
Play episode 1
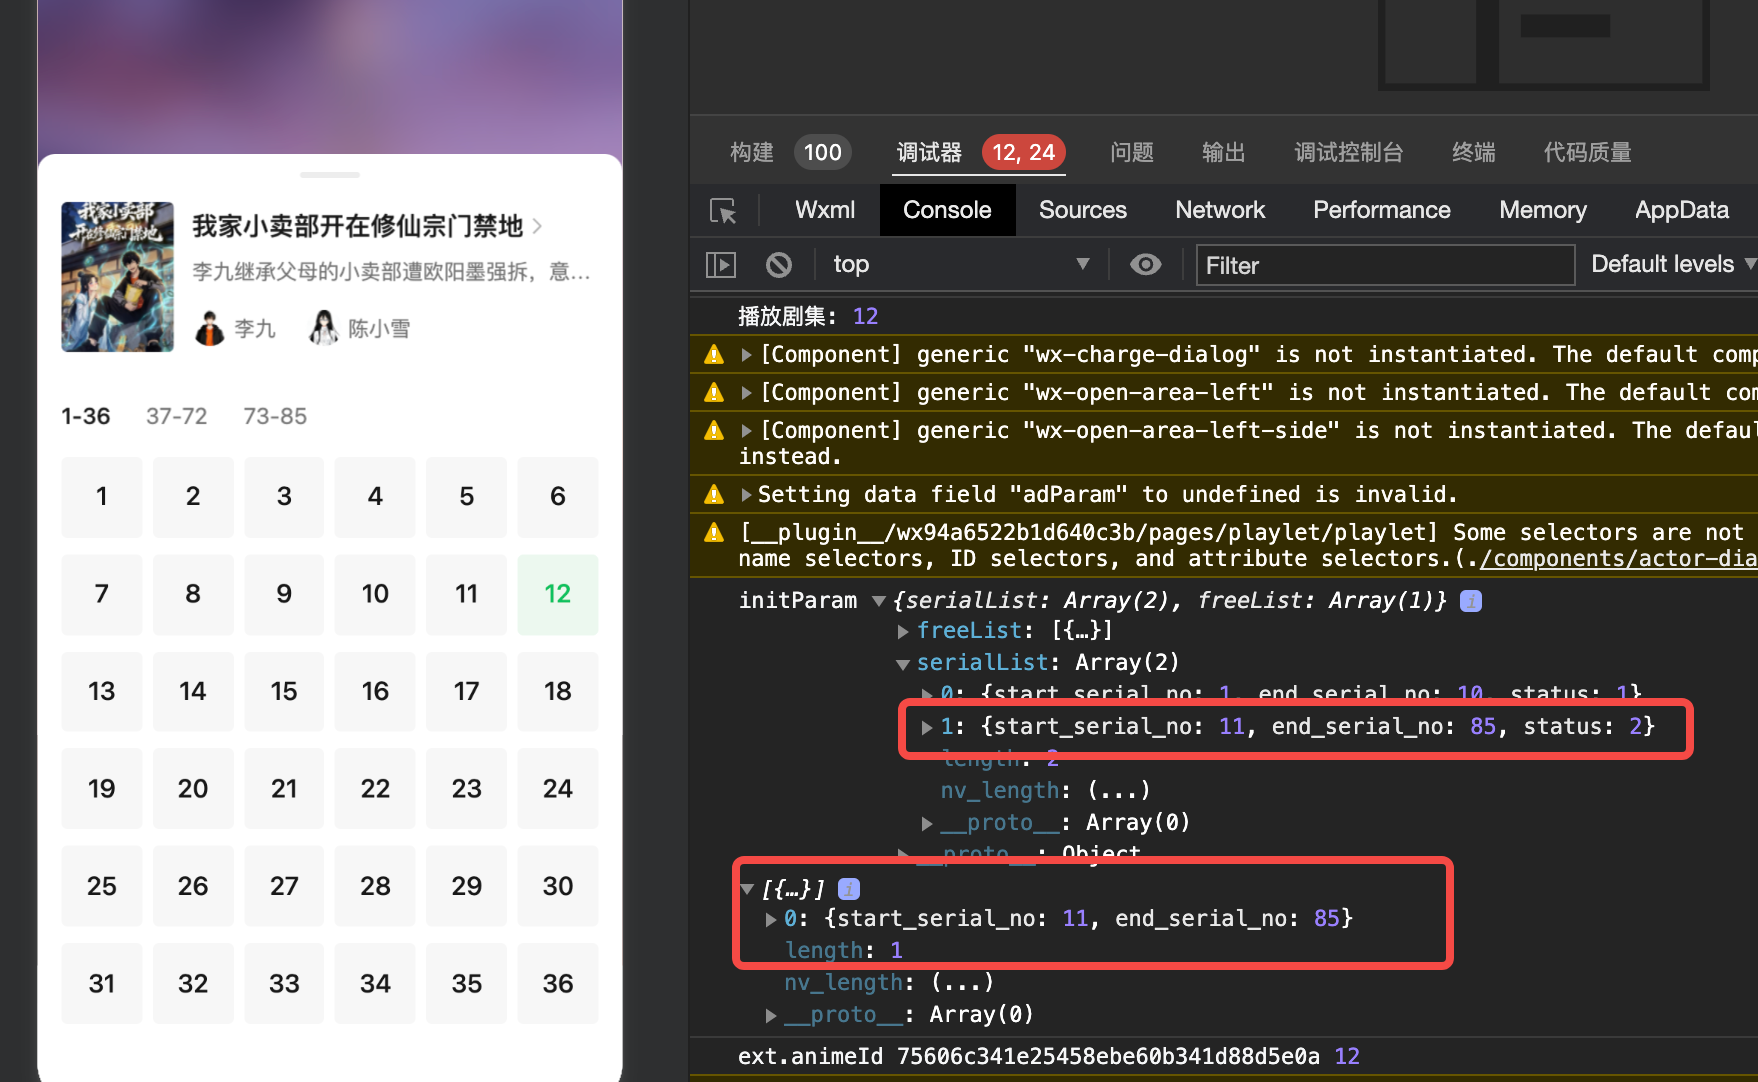click(x=102, y=497)
